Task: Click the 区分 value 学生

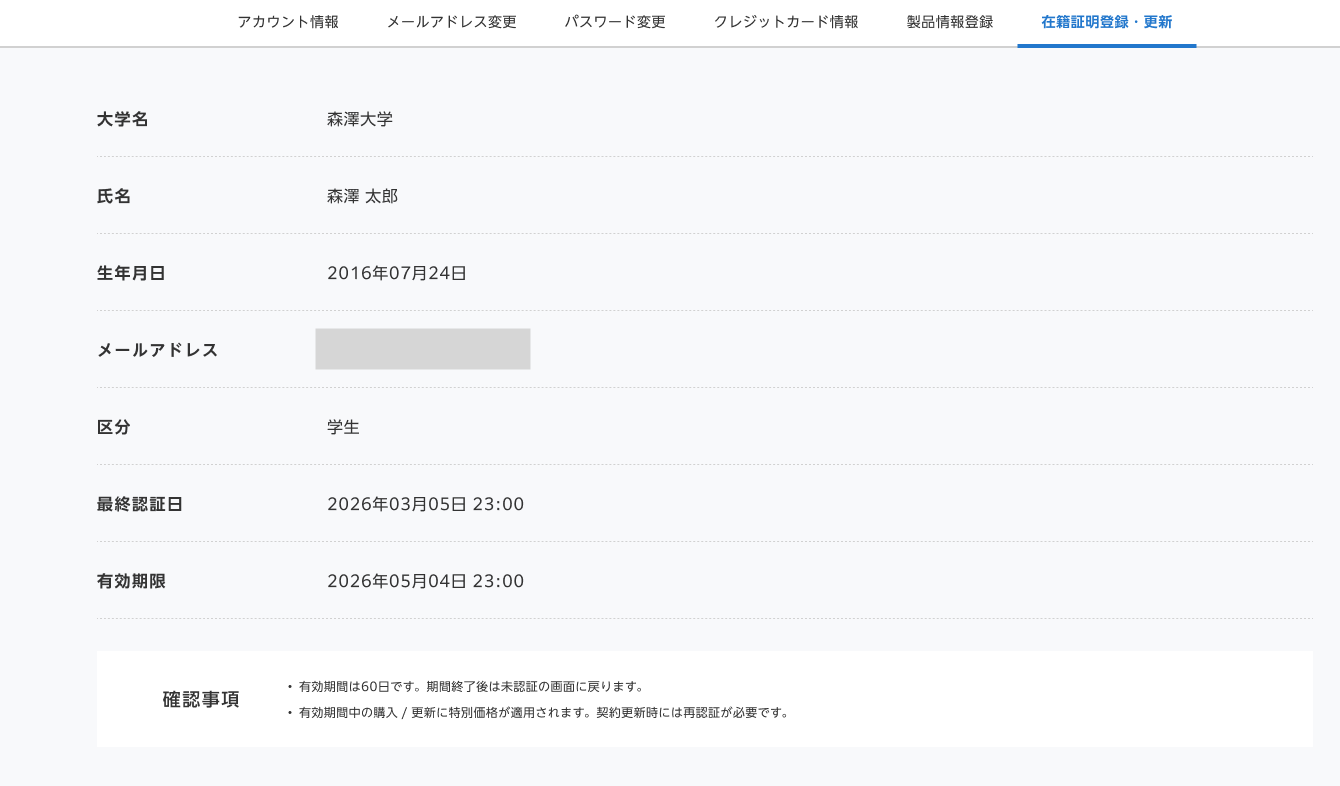Action: click(343, 427)
